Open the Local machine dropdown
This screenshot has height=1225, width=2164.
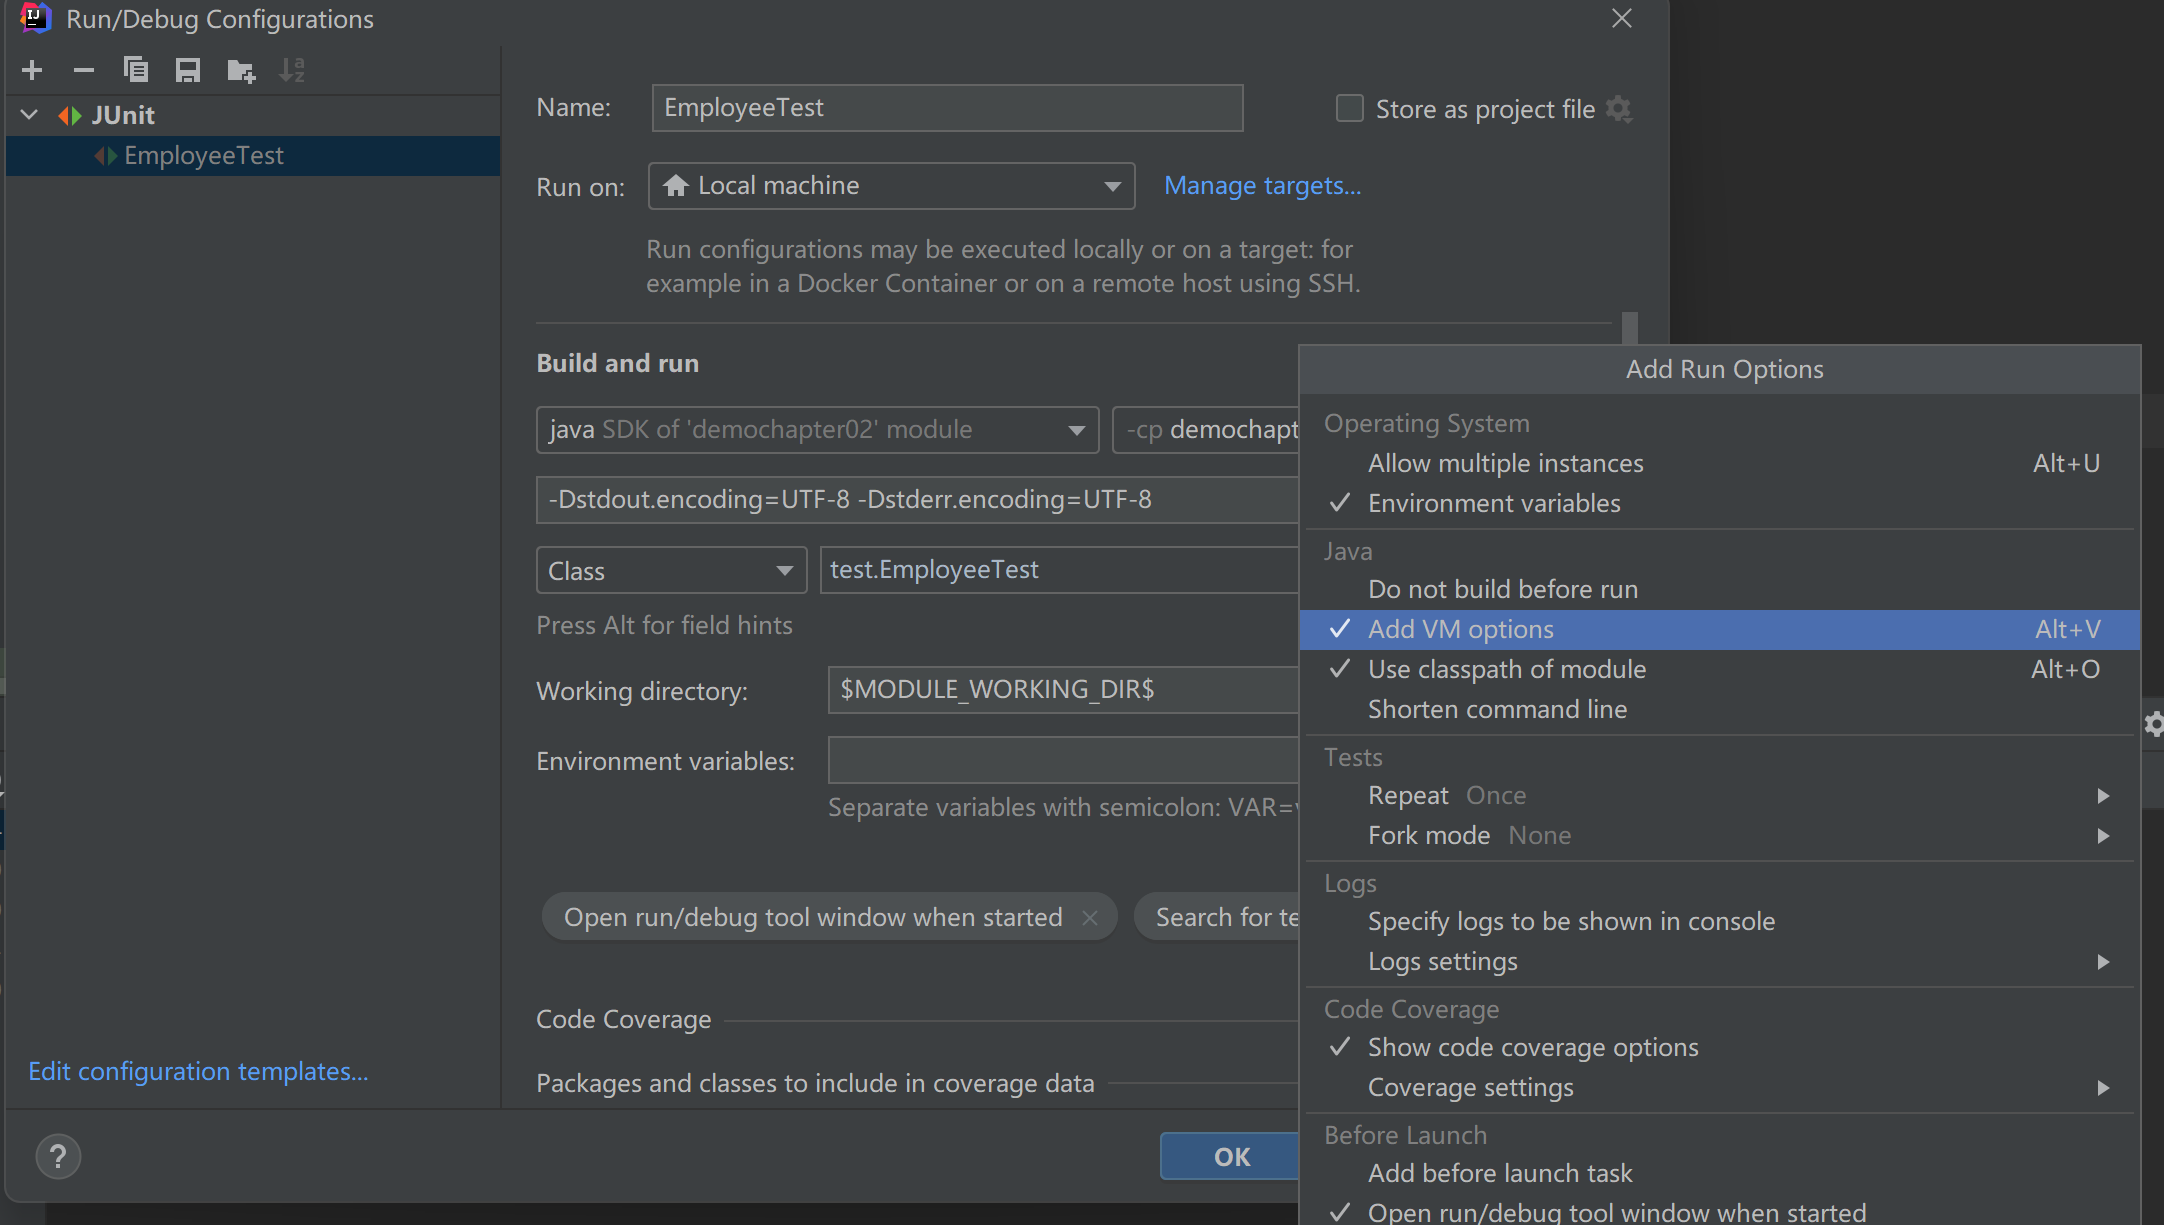click(x=891, y=186)
